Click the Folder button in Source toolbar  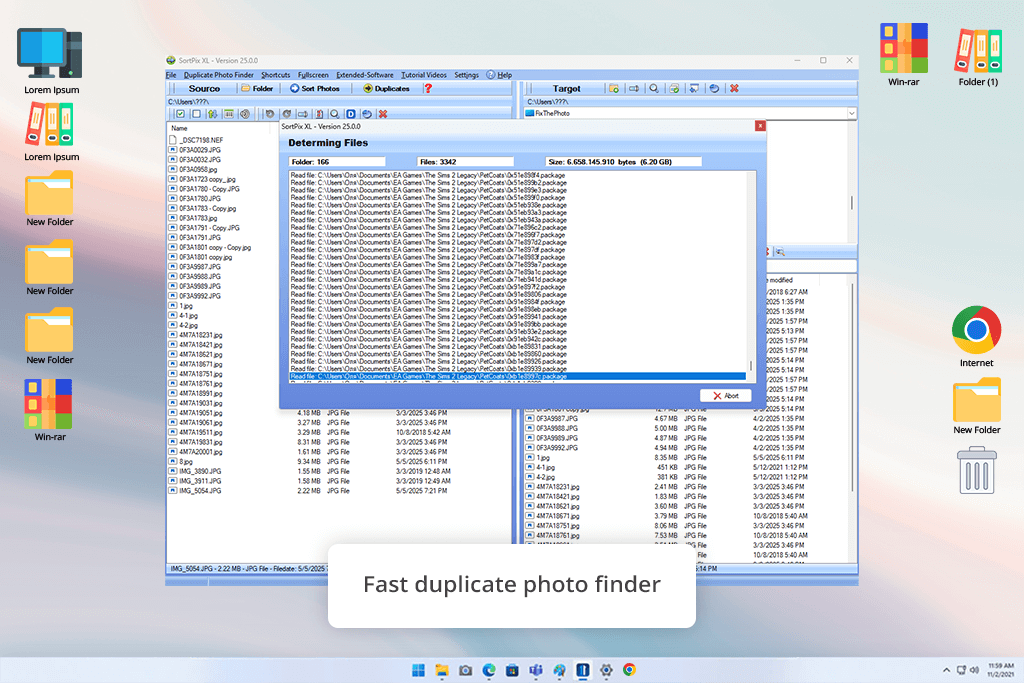[x=257, y=88]
